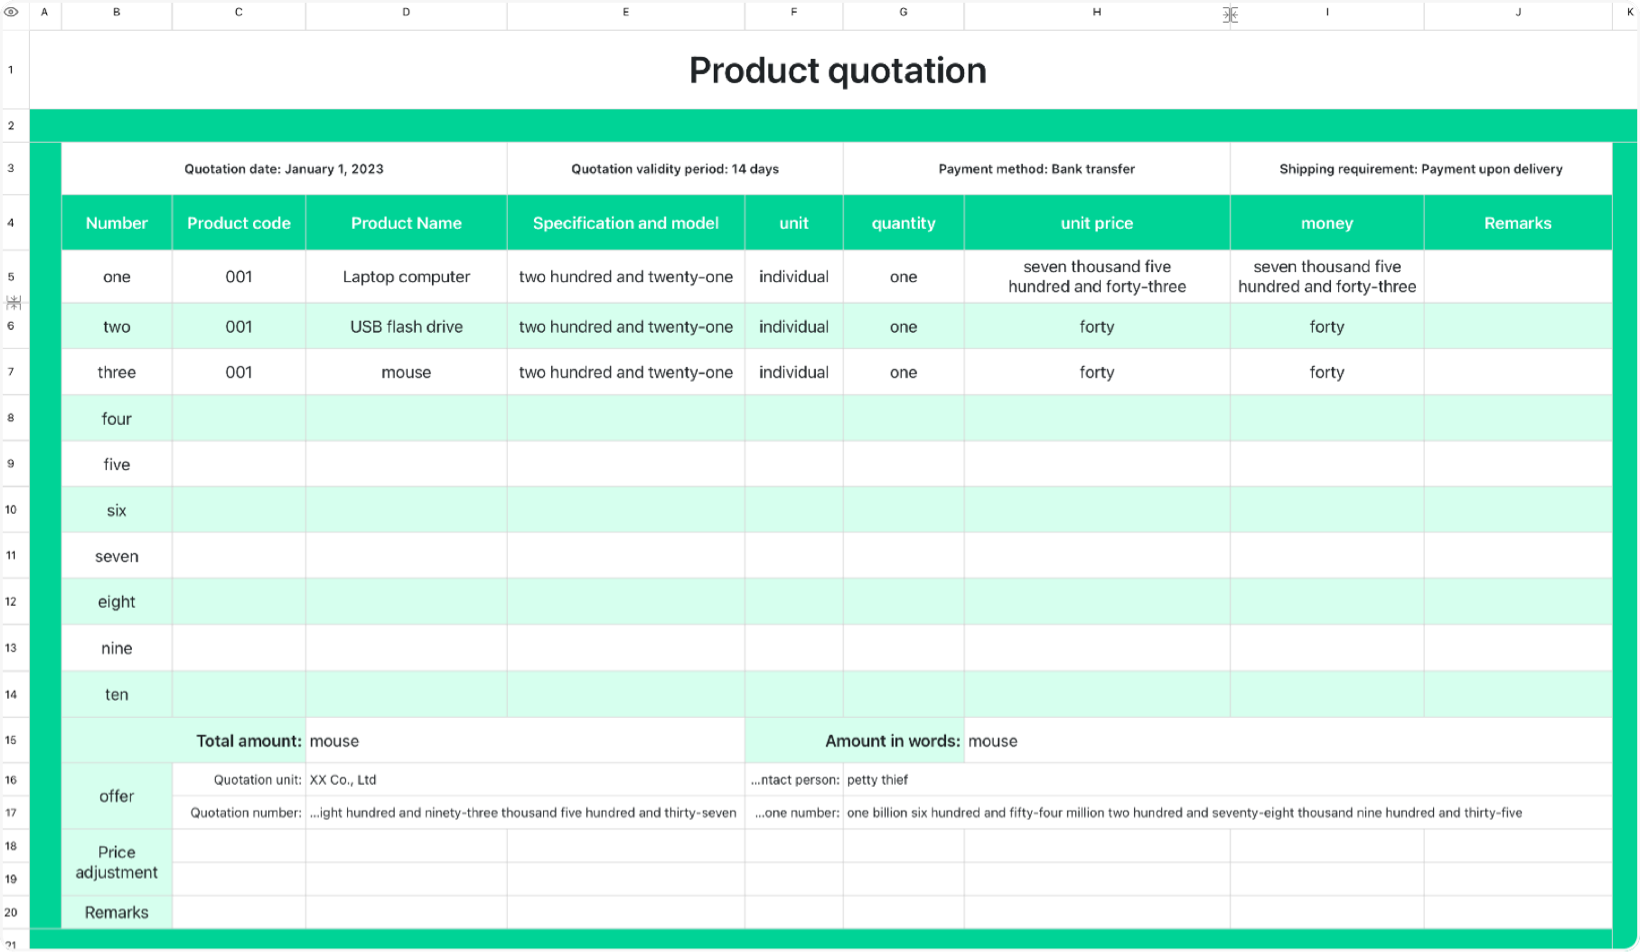Click the "Total amount:" label cell
The image size is (1640, 952).
[184, 741]
